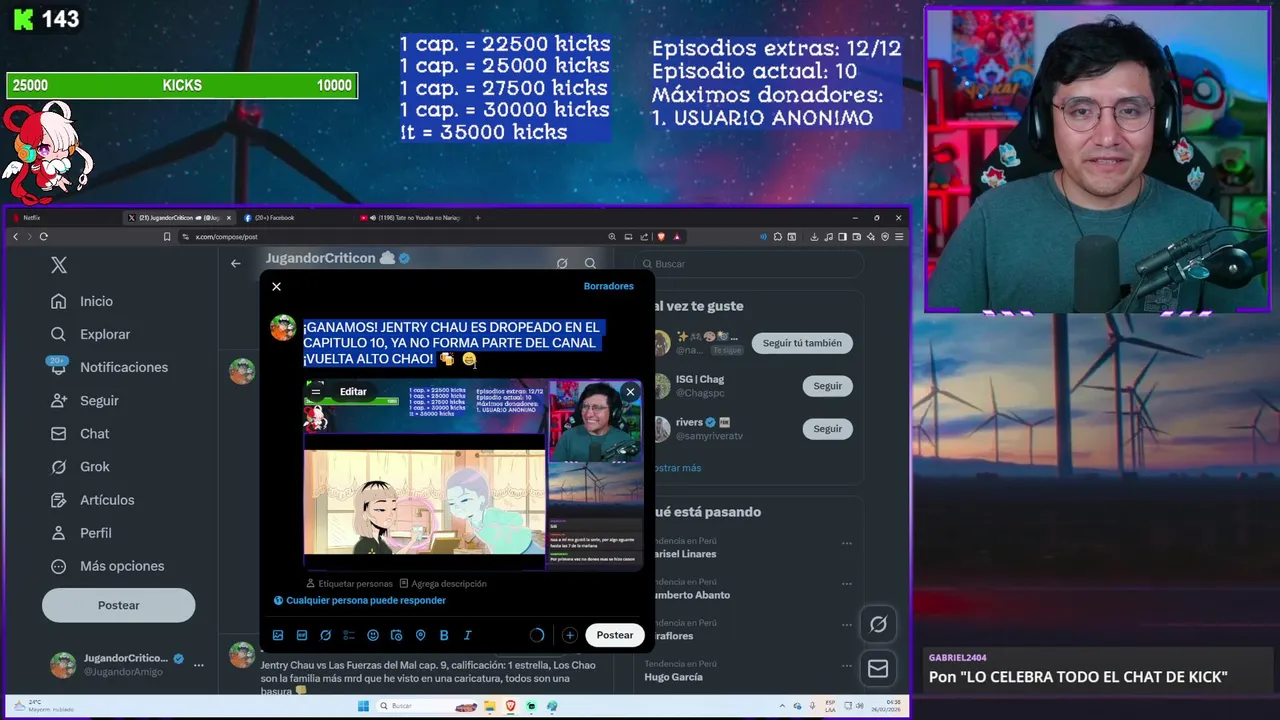Click the sidebar Postear button
The height and width of the screenshot is (720, 1280).
coord(118,605)
